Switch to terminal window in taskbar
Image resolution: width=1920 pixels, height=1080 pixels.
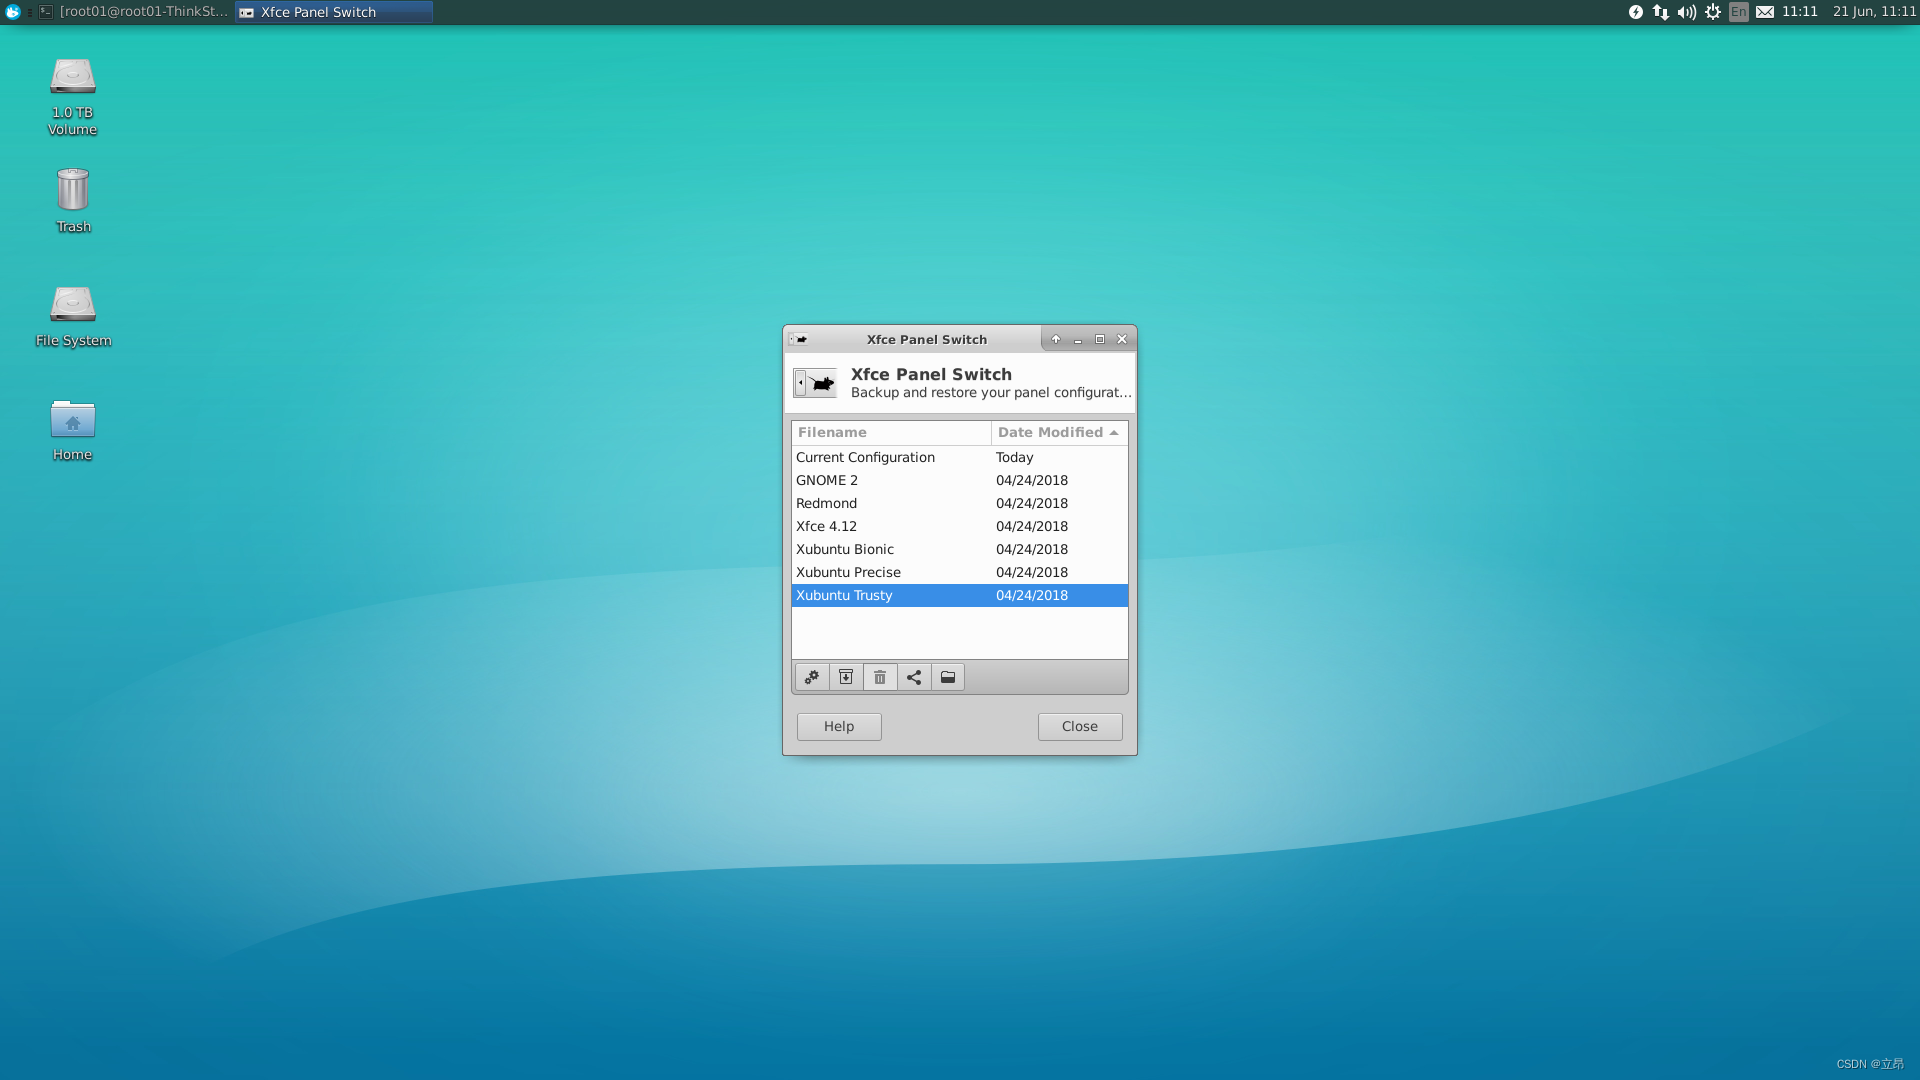(x=134, y=12)
